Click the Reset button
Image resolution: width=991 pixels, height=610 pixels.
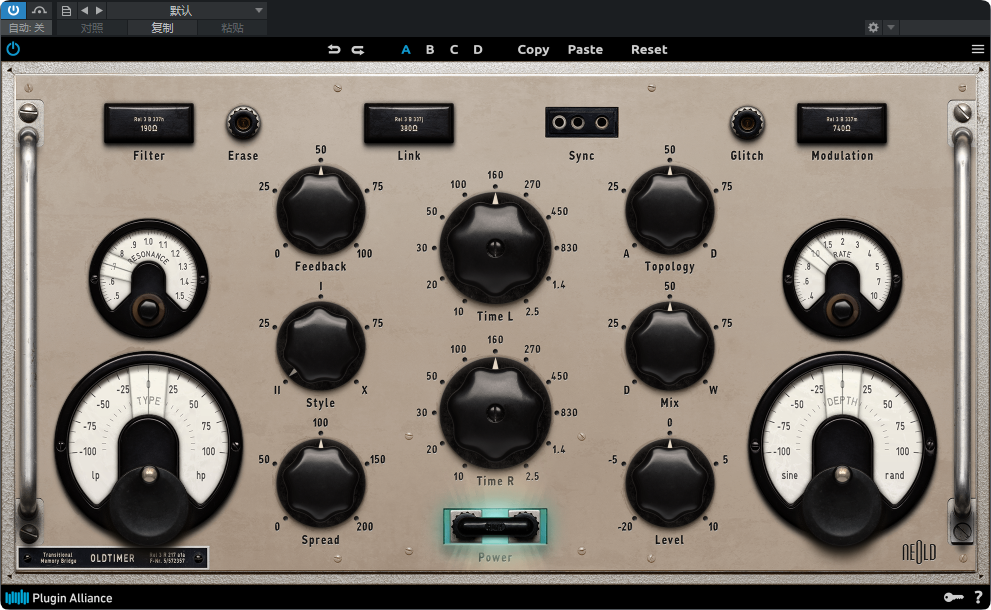649,49
